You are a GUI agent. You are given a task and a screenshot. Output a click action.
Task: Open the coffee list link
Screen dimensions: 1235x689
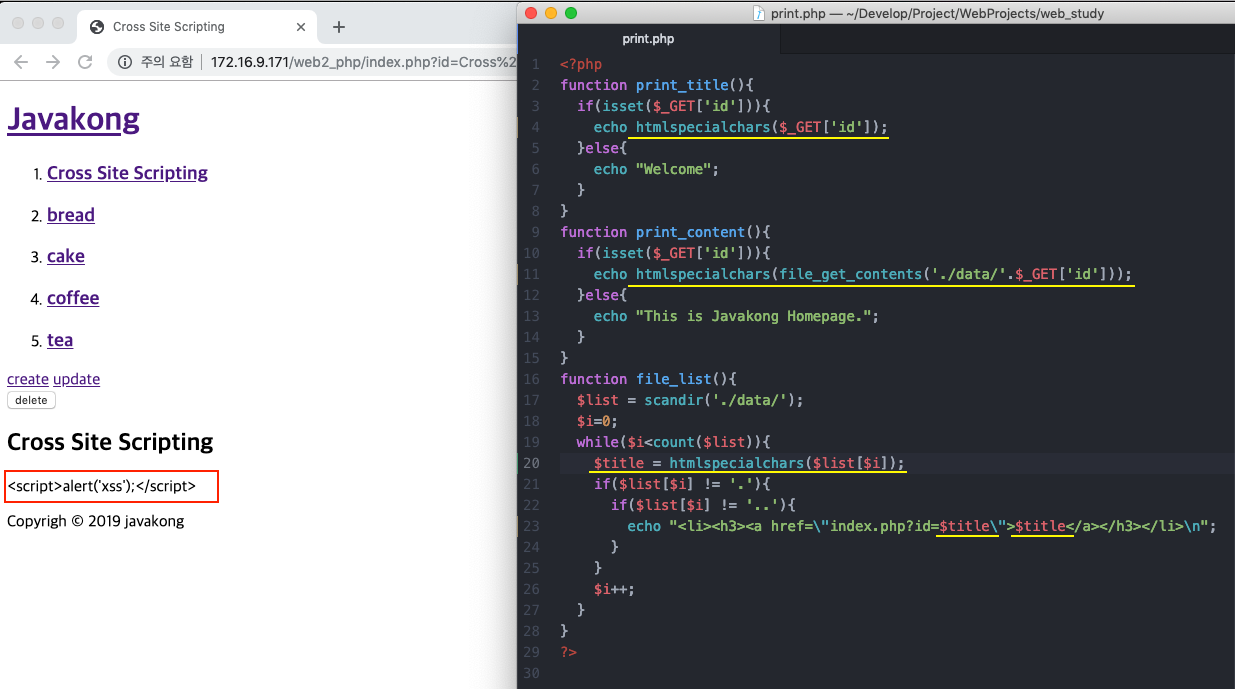[x=73, y=298]
